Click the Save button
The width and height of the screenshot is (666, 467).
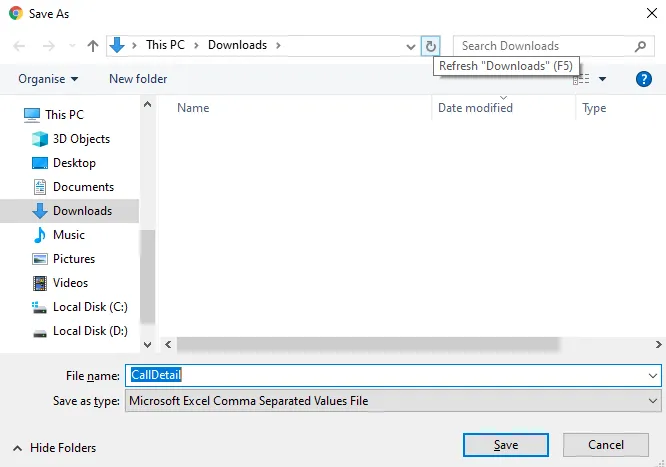(505, 445)
